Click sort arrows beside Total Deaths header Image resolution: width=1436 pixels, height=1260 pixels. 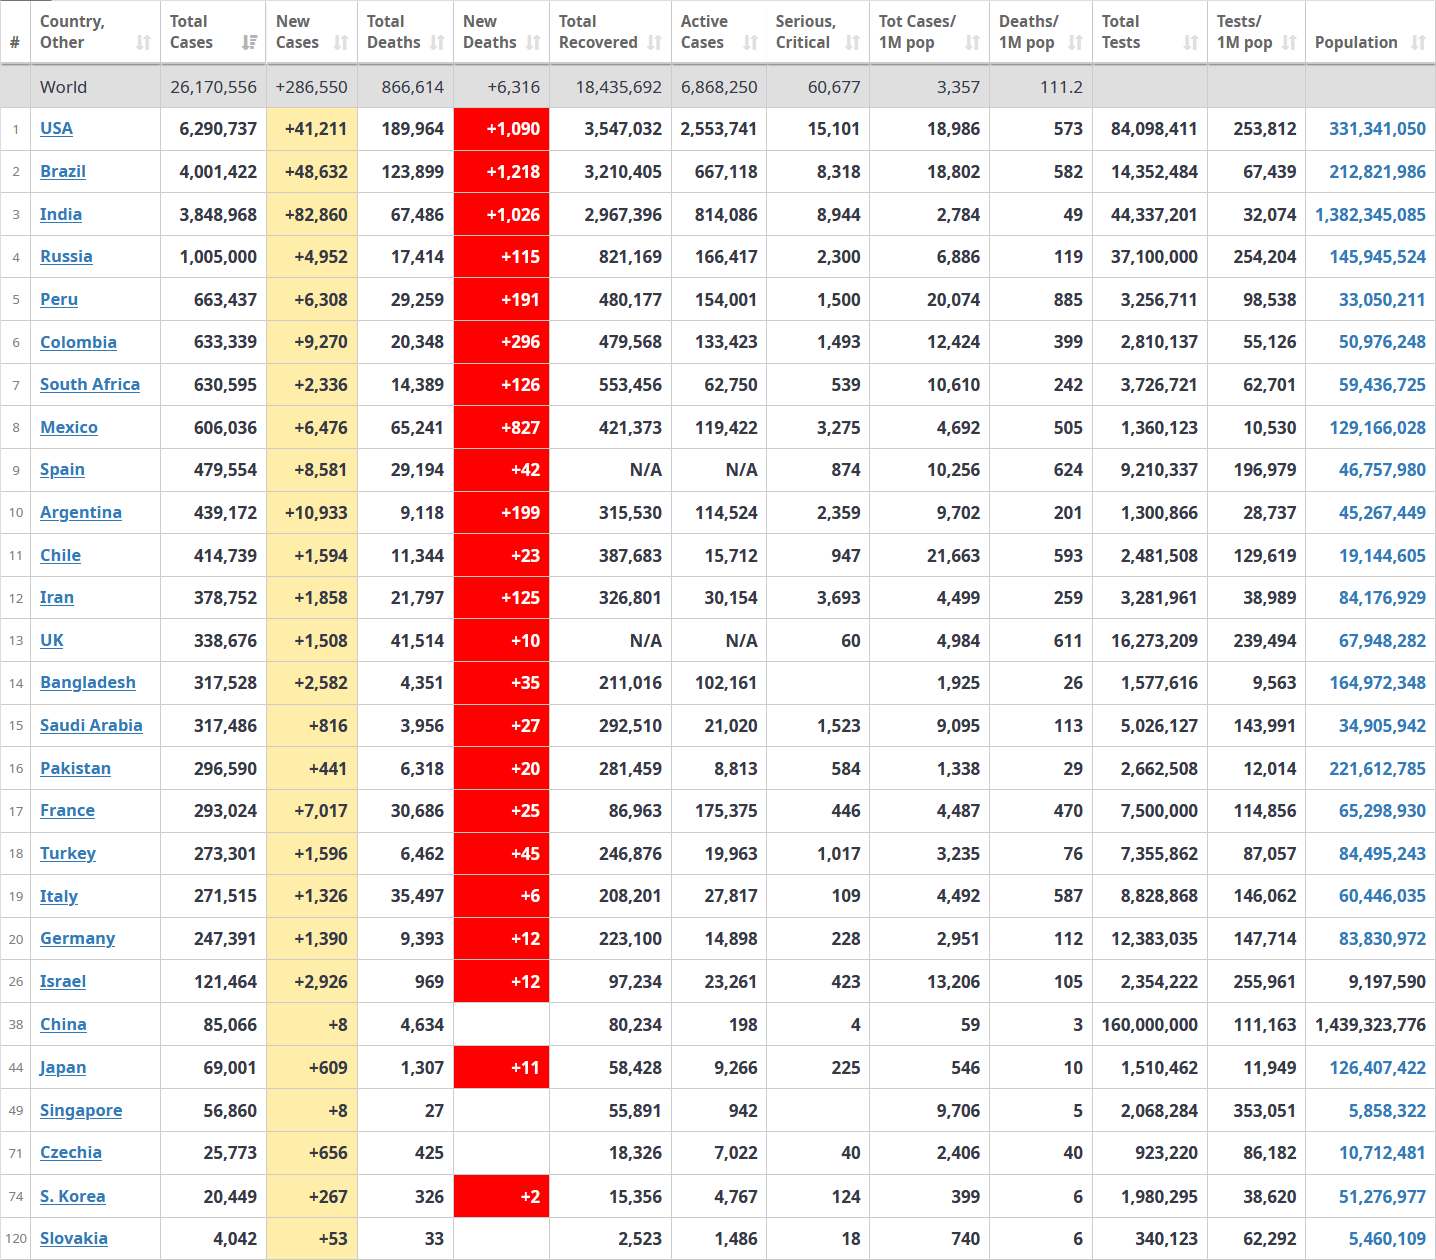pyautogui.click(x=437, y=43)
